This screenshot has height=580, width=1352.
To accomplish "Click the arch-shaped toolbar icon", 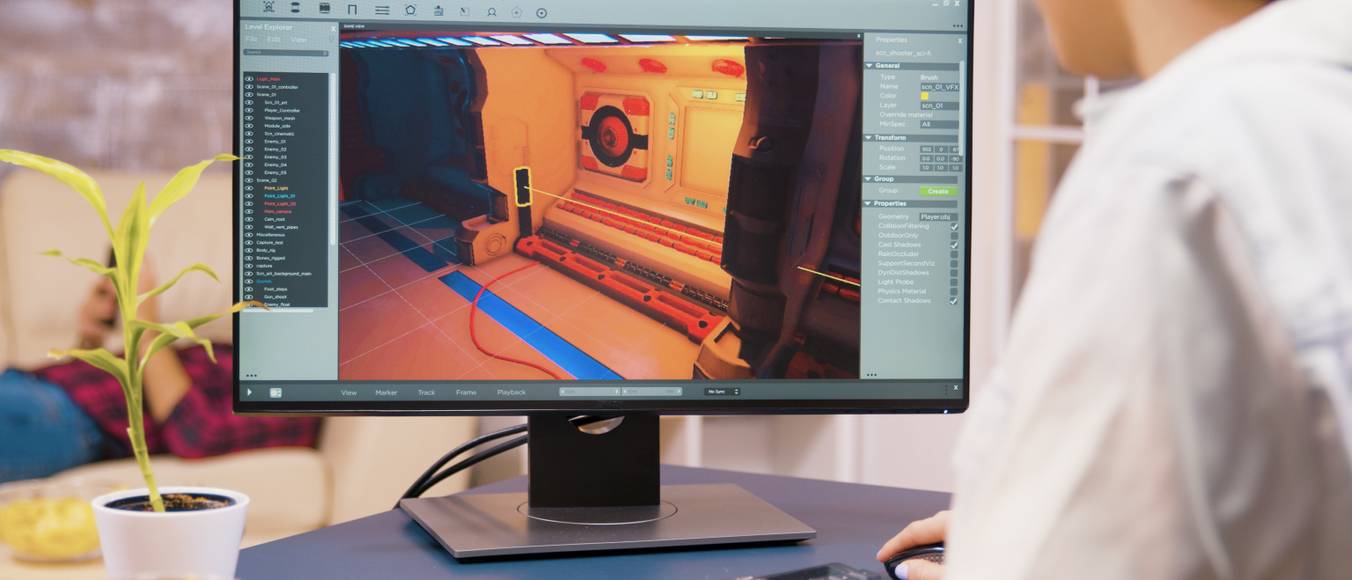I will (352, 9).
